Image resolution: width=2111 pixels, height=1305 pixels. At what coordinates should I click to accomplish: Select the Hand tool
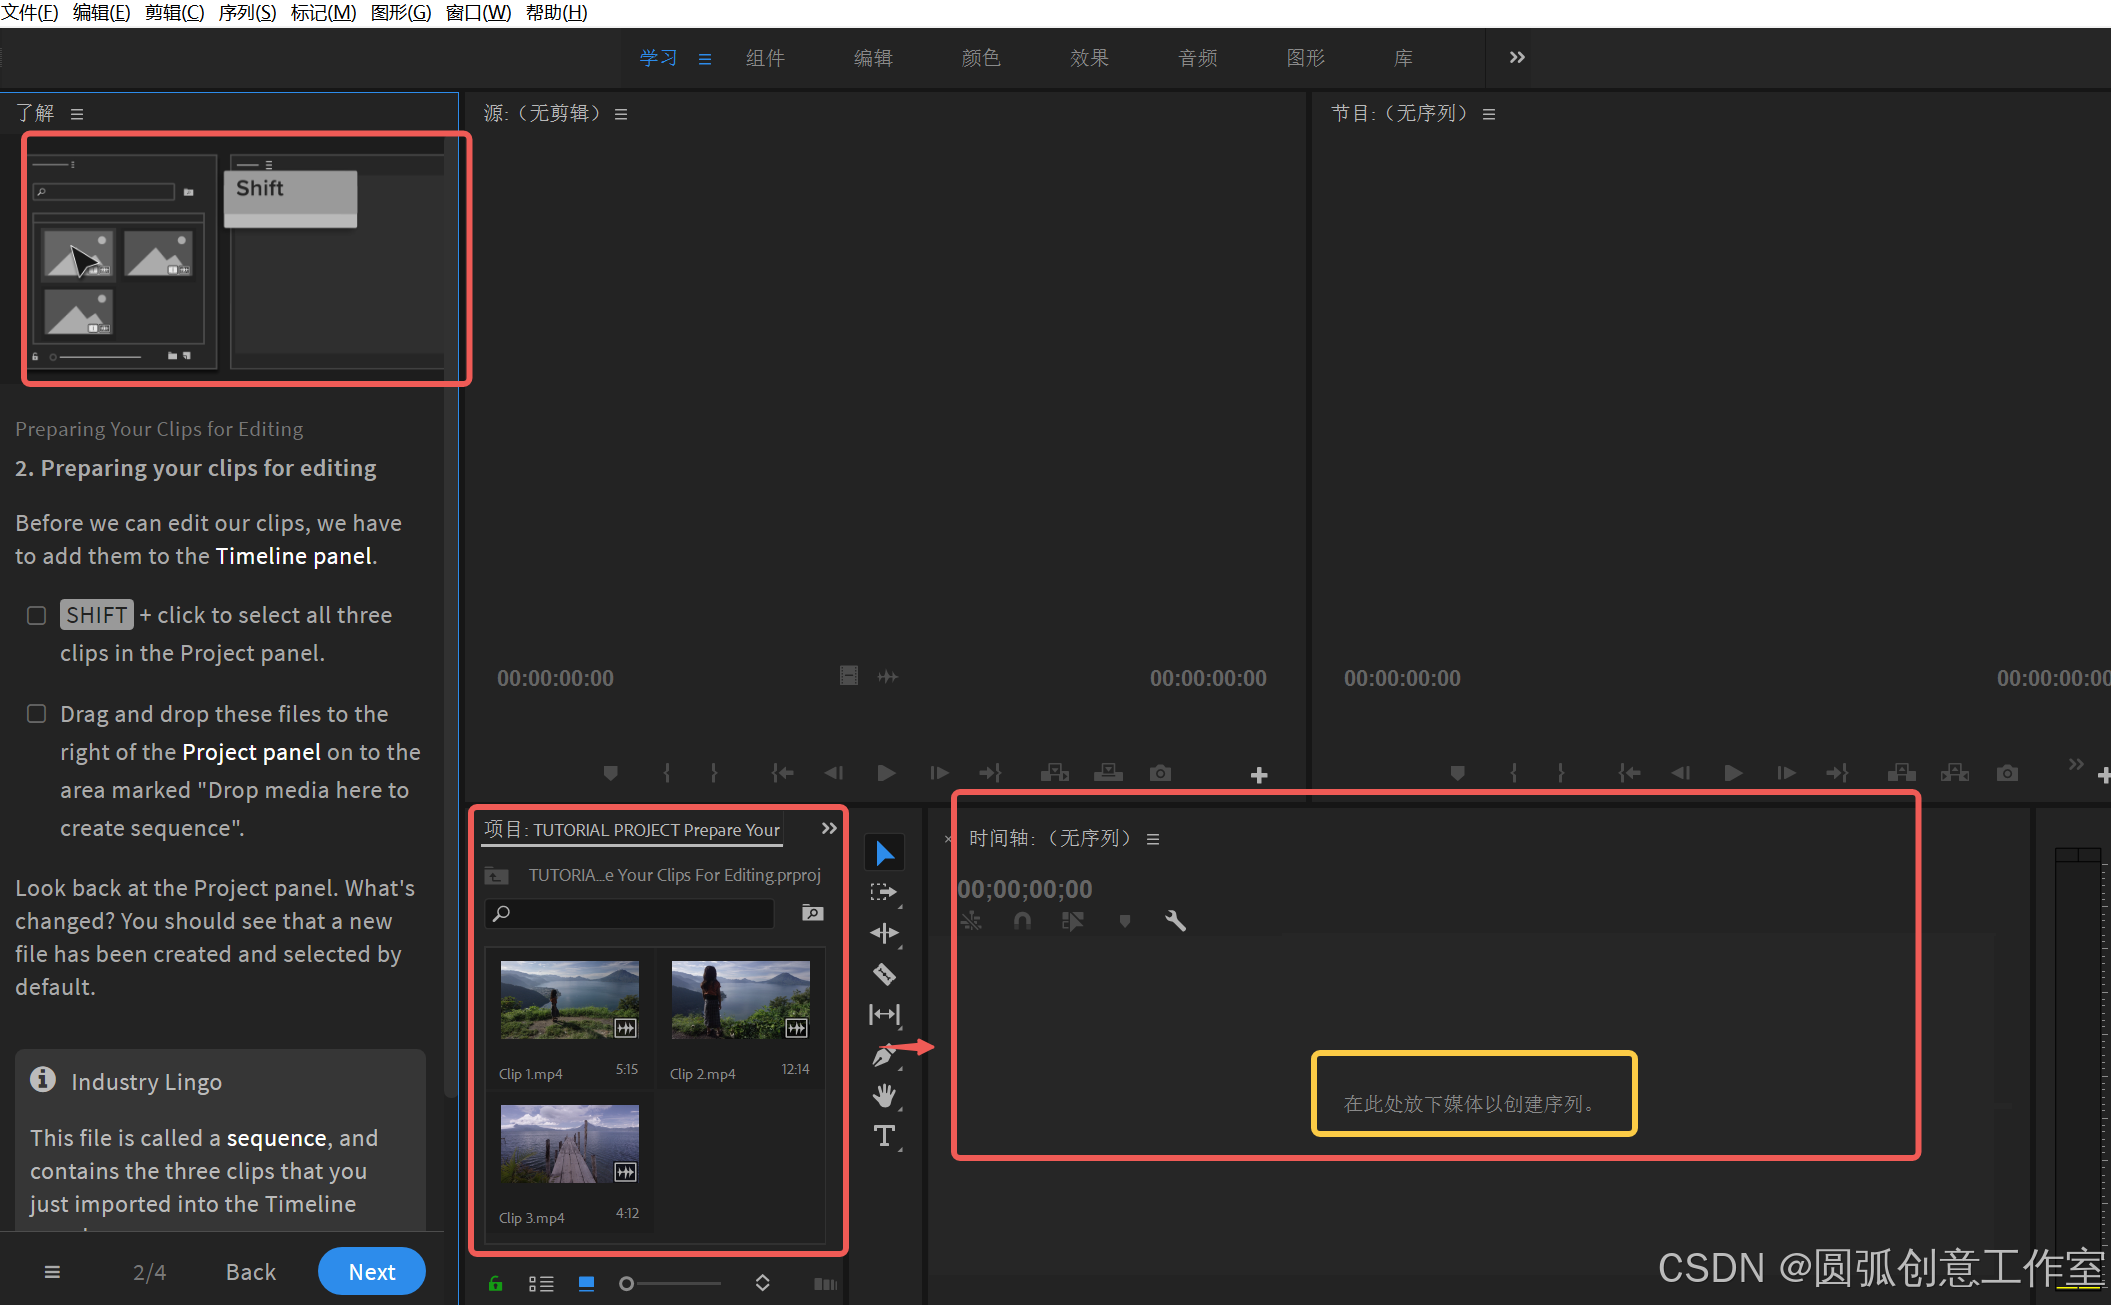pyautogui.click(x=884, y=1095)
